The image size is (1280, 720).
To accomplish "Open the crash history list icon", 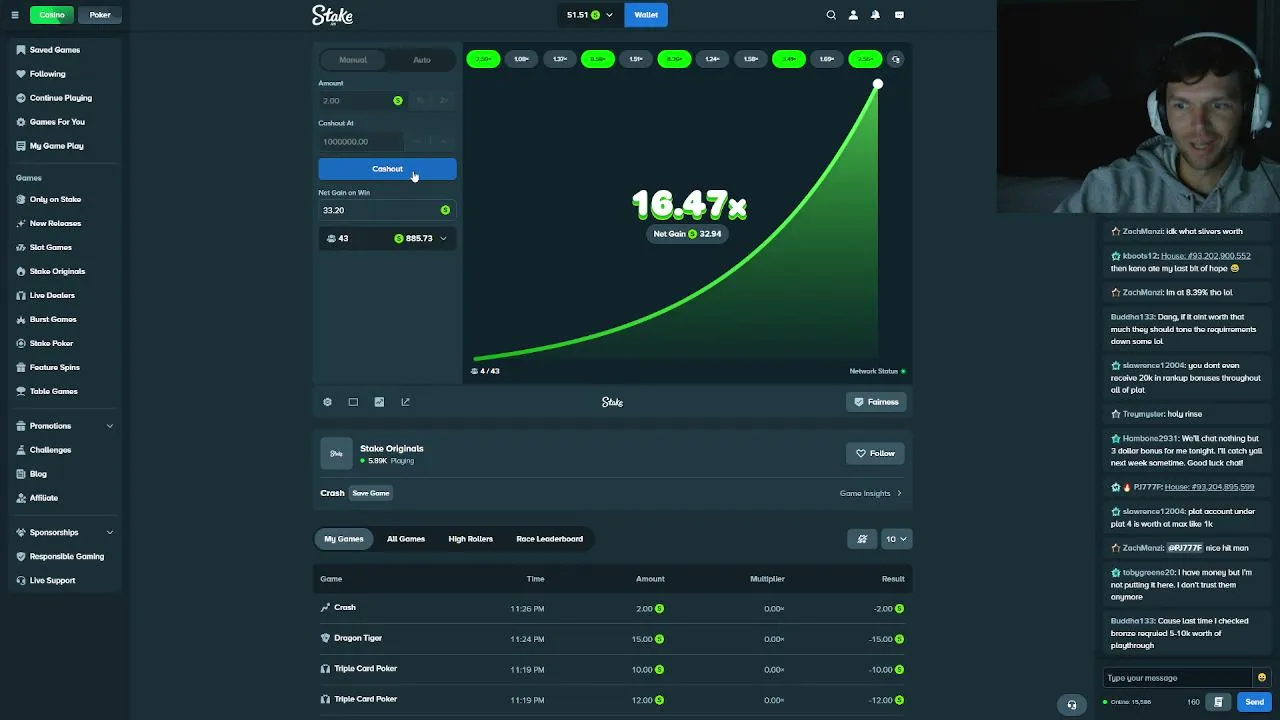I will point(896,59).
